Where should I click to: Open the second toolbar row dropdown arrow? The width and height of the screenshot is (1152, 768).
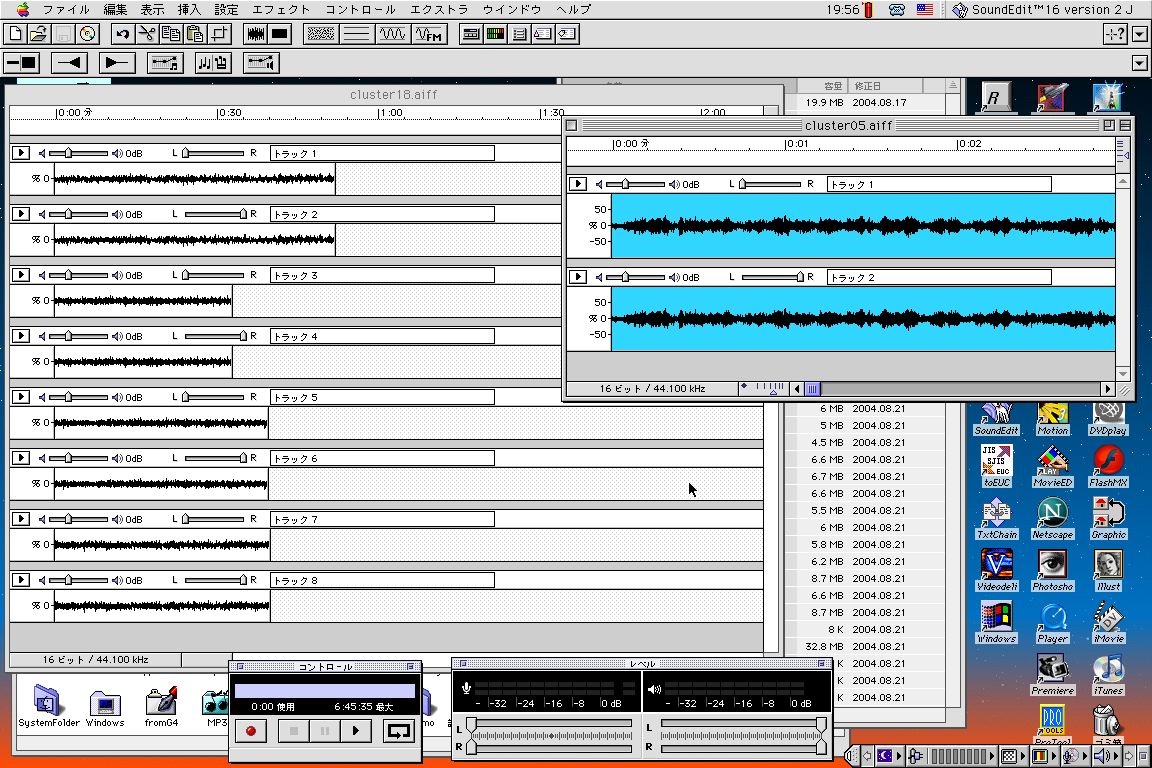(1140, 63)
